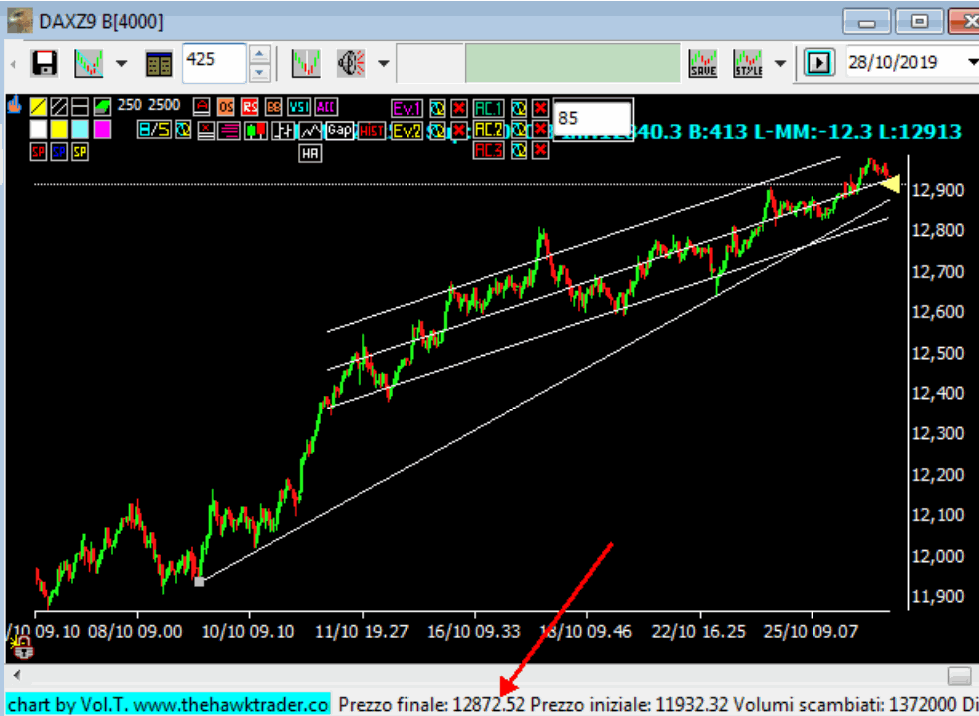
Task: Click the red X over lines icon
Action: [207, 130]
